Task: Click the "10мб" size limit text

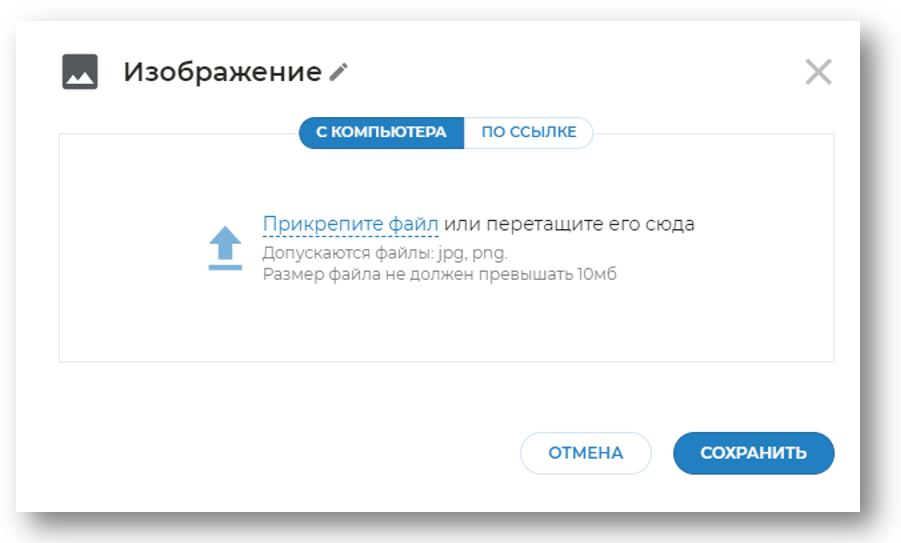Action: click(x=595, y=273)
